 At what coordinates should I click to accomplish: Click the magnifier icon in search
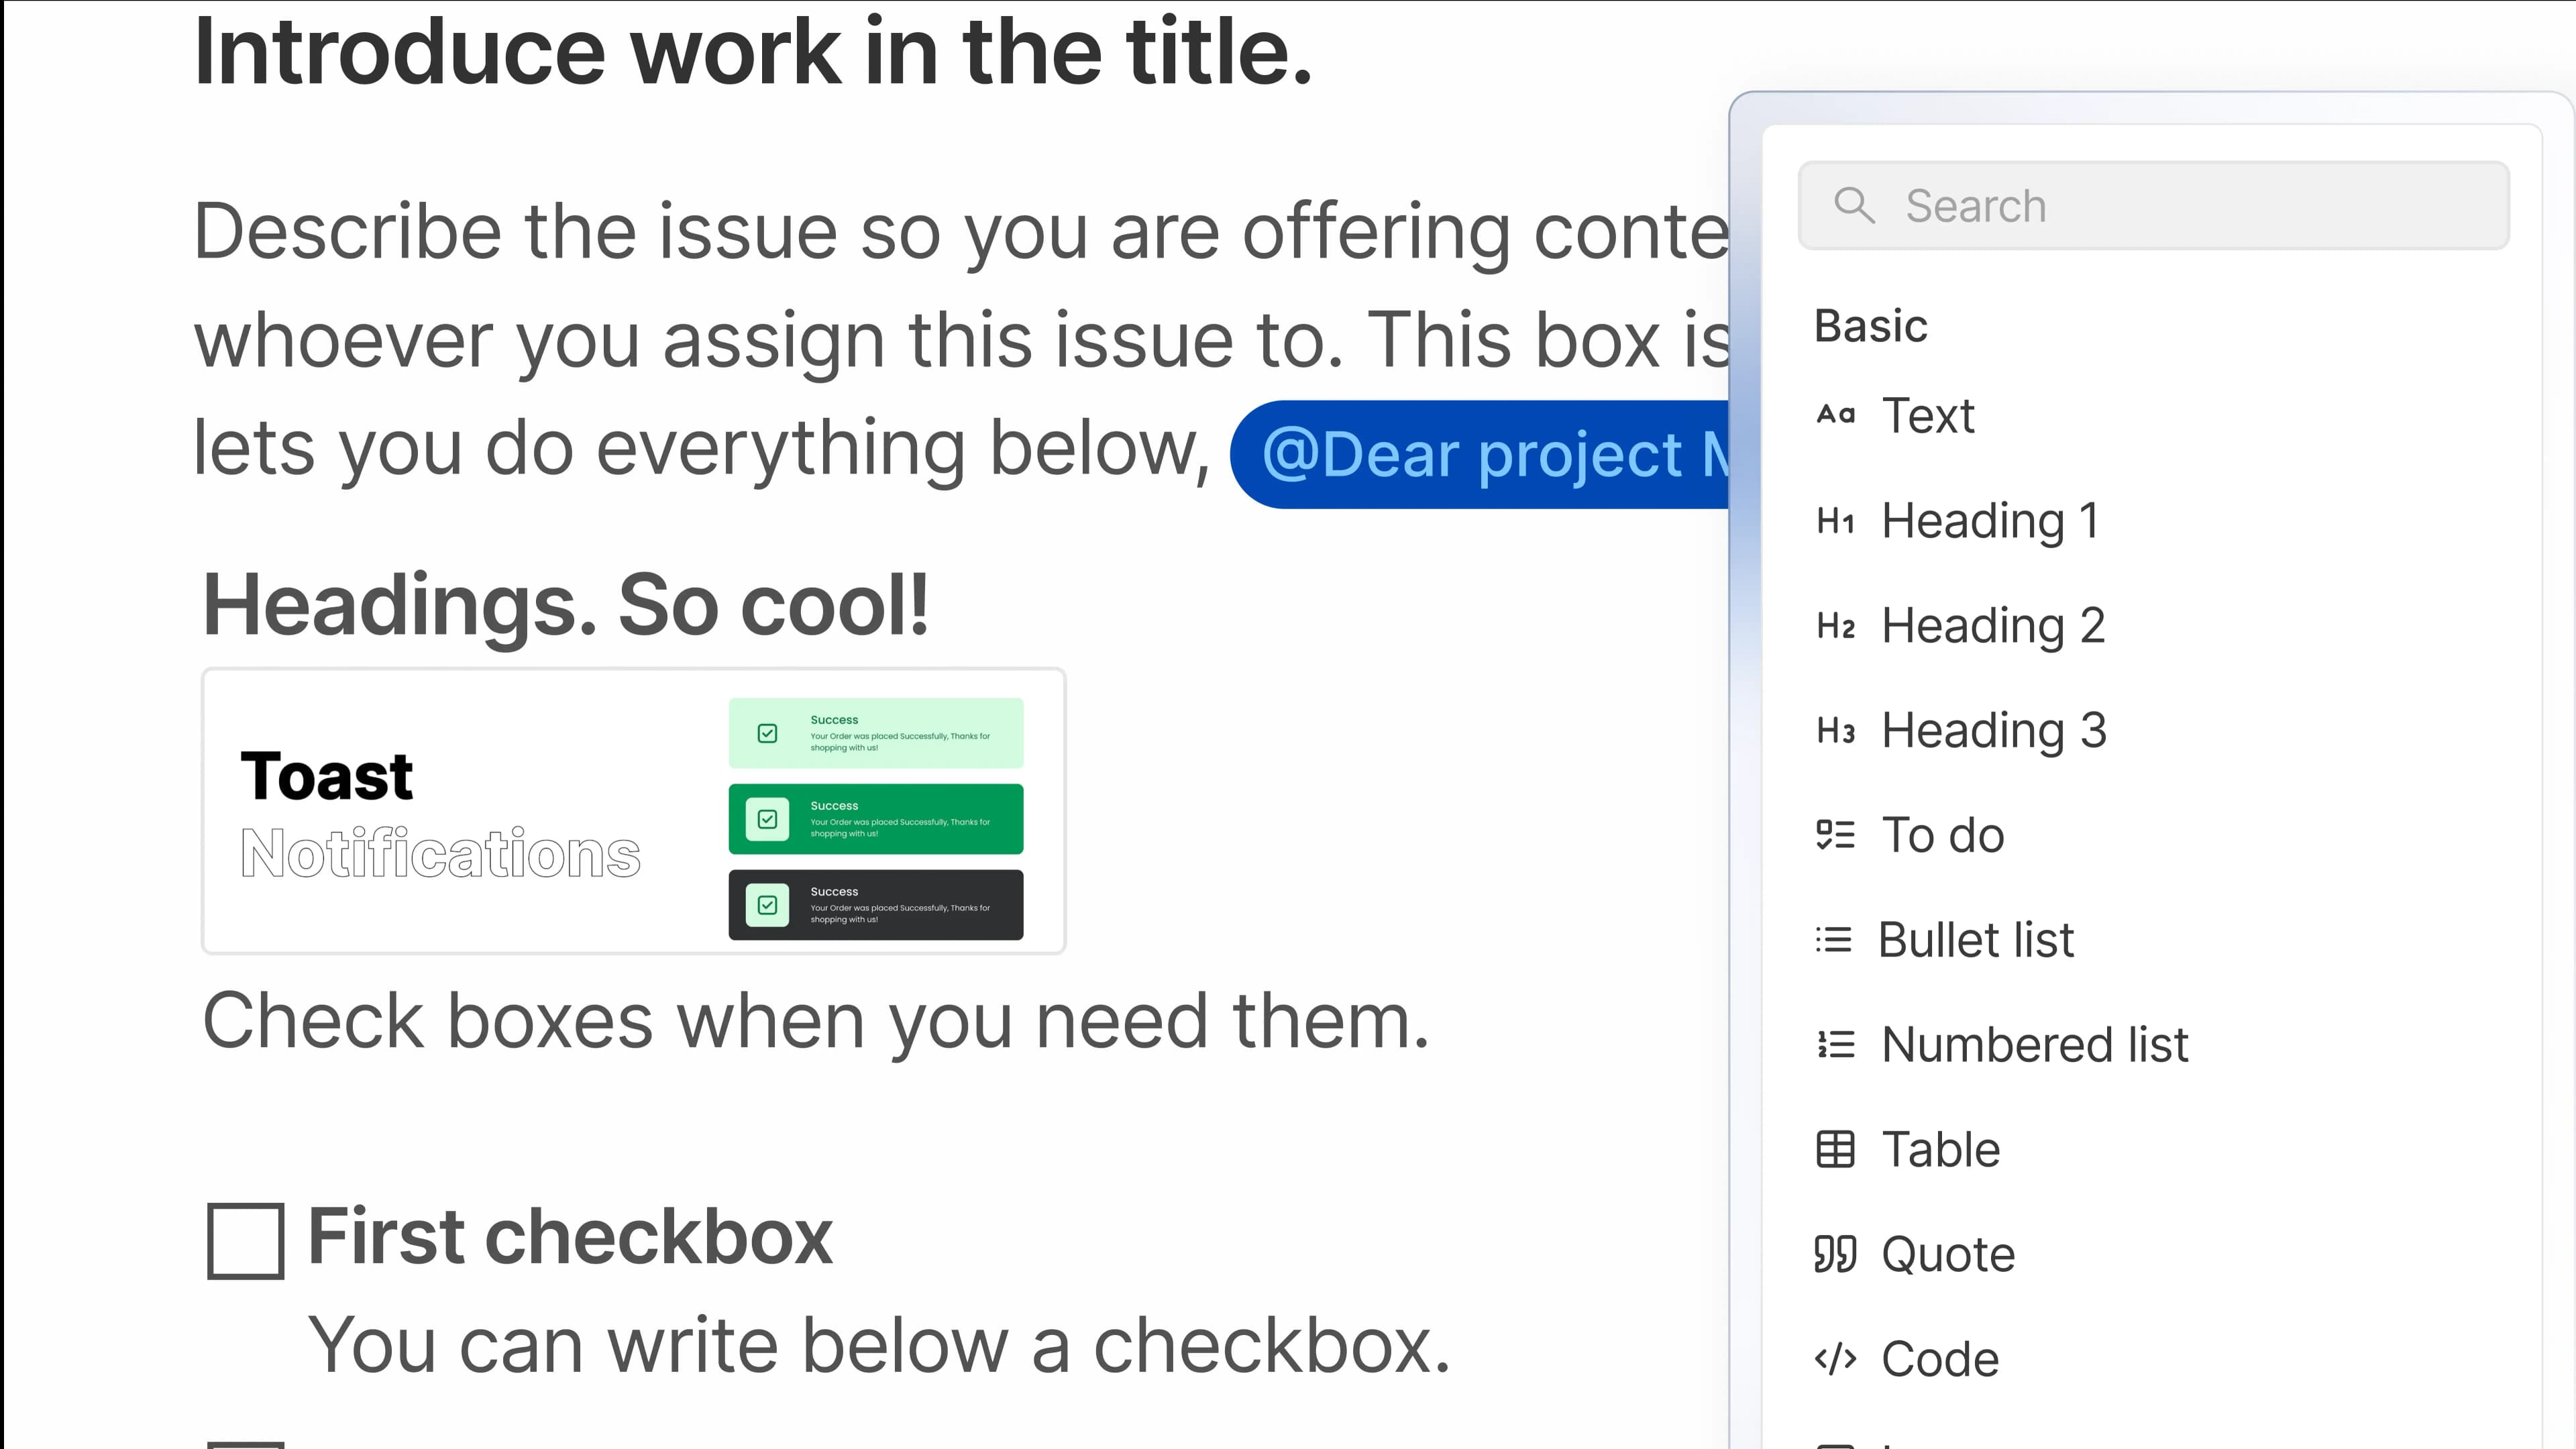1854,205
